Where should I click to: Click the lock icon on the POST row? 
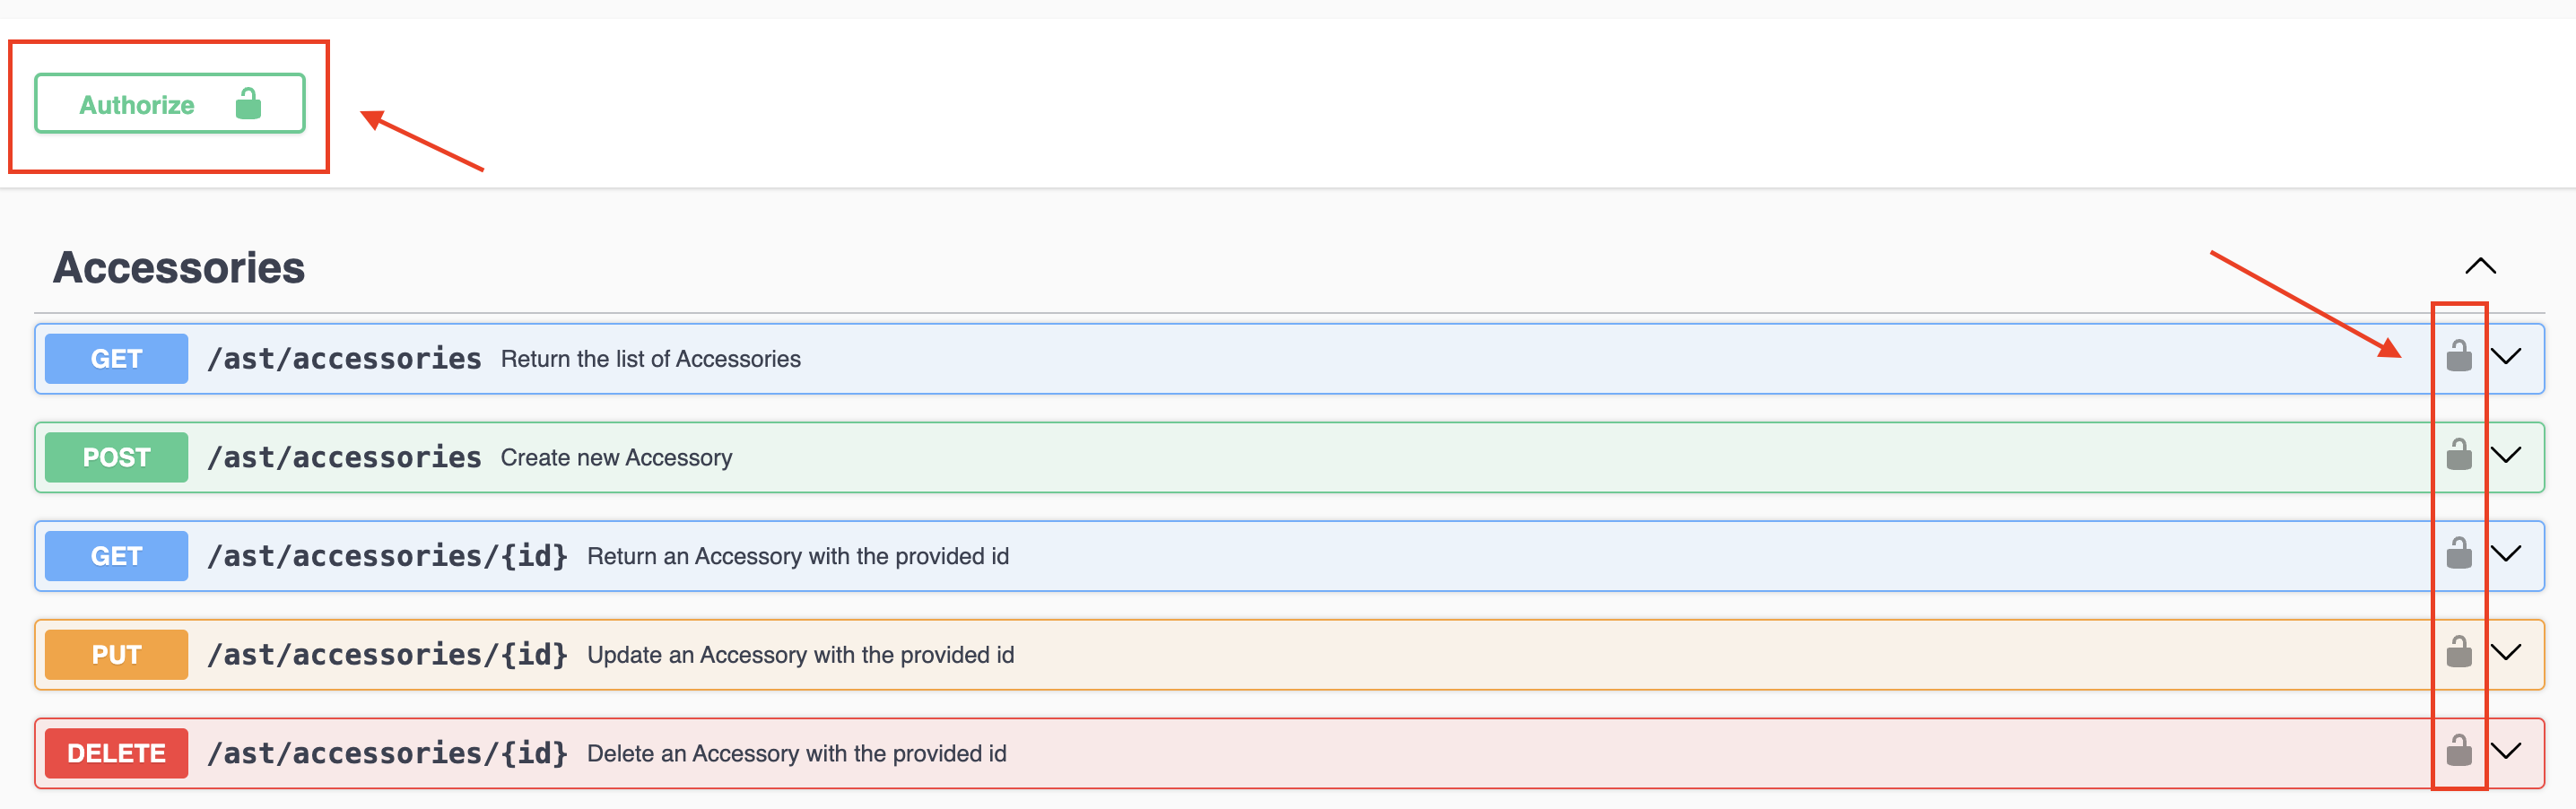2458,455
